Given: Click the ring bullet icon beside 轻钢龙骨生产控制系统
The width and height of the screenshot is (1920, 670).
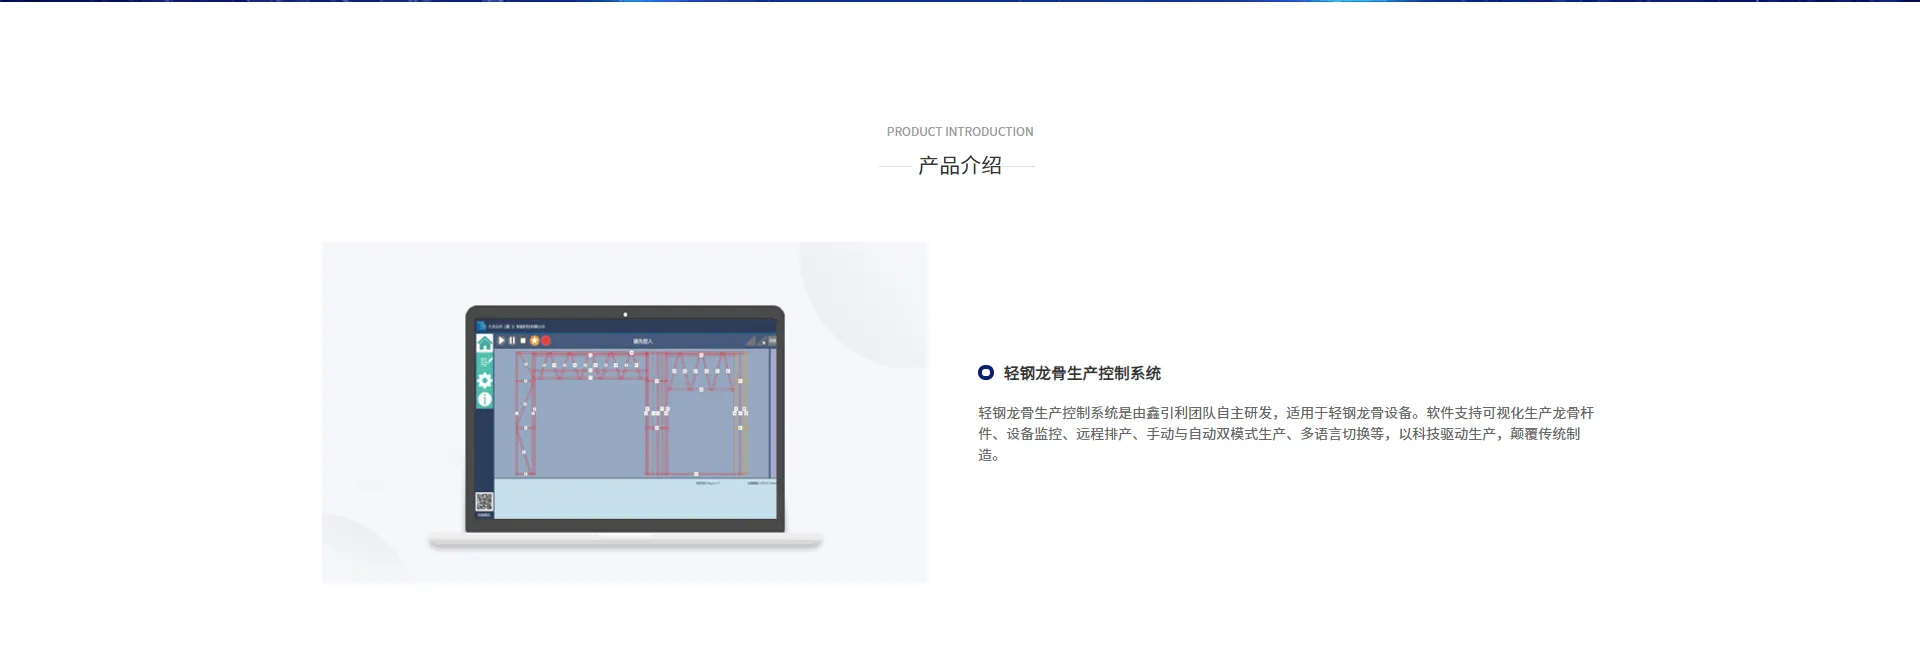Looking at the screenshot, I should coord(986,373).
